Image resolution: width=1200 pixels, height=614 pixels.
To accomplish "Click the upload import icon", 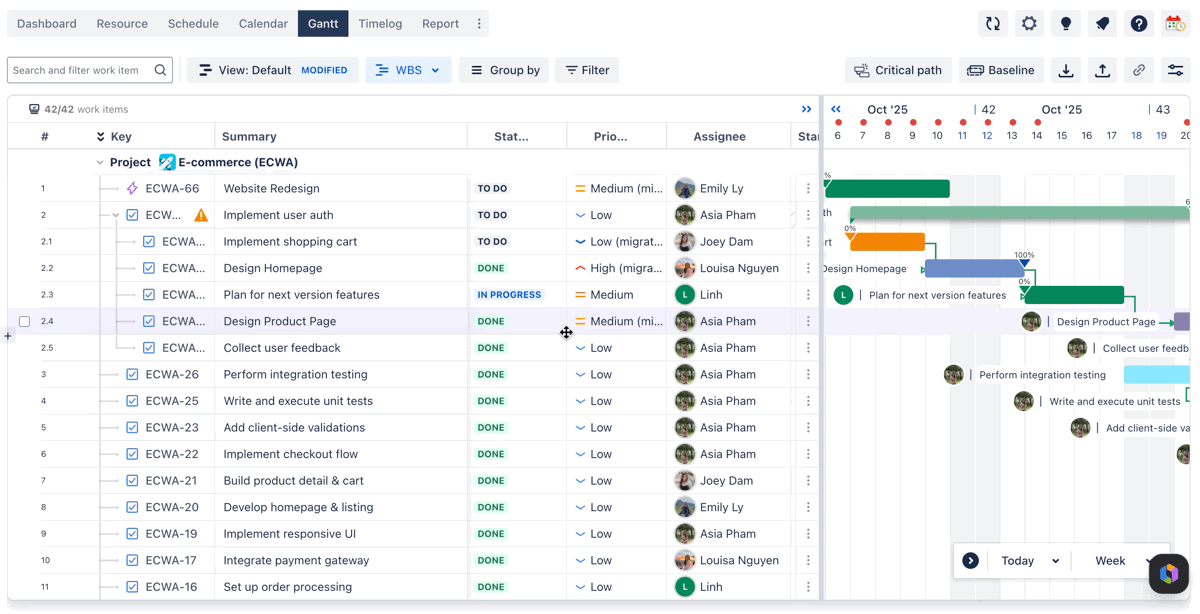I will [x=1102, y=70].
